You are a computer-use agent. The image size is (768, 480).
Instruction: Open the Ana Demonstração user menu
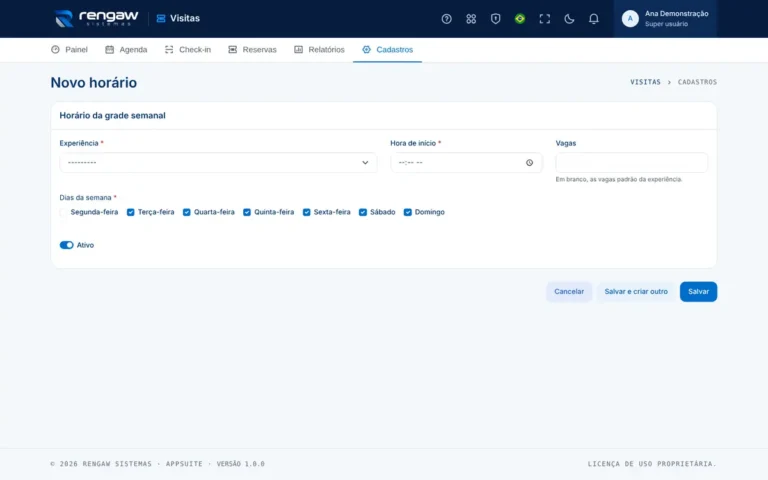pos(665,19)
